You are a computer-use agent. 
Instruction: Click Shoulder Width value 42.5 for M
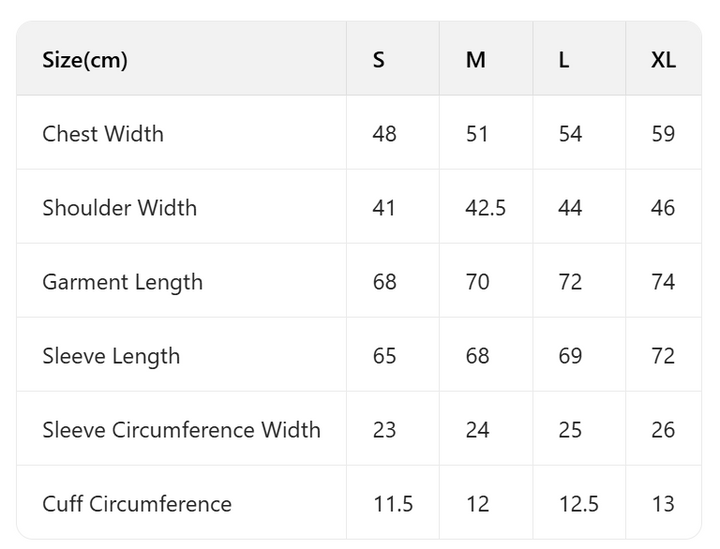[486, 208]
